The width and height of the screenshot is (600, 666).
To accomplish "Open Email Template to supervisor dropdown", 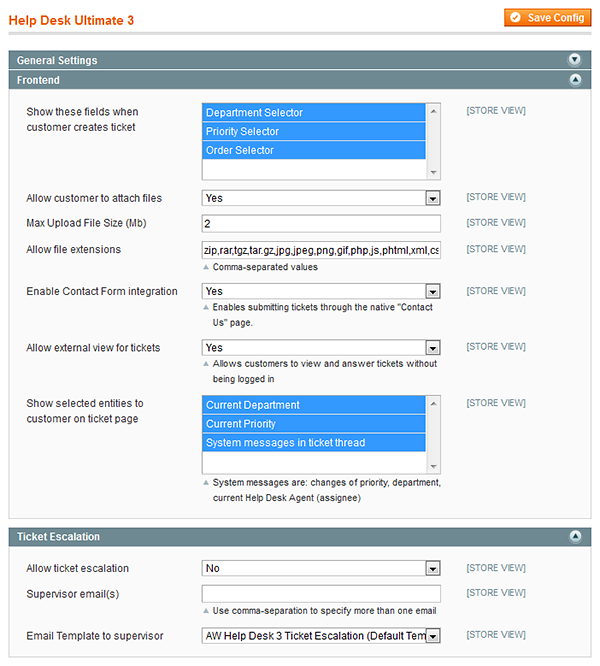I will pos(321,636).
